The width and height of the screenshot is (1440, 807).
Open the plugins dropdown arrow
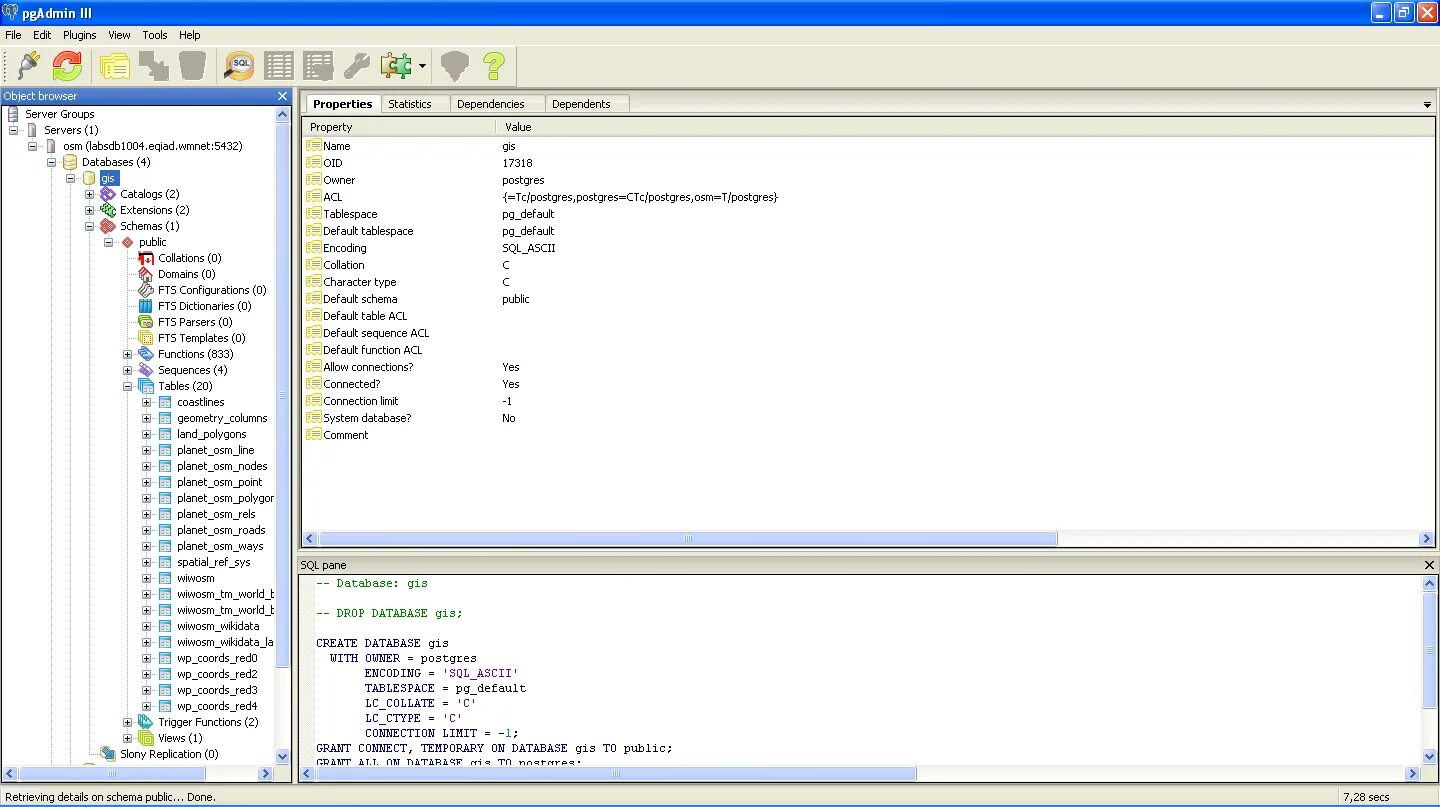(x=423, y=67)
